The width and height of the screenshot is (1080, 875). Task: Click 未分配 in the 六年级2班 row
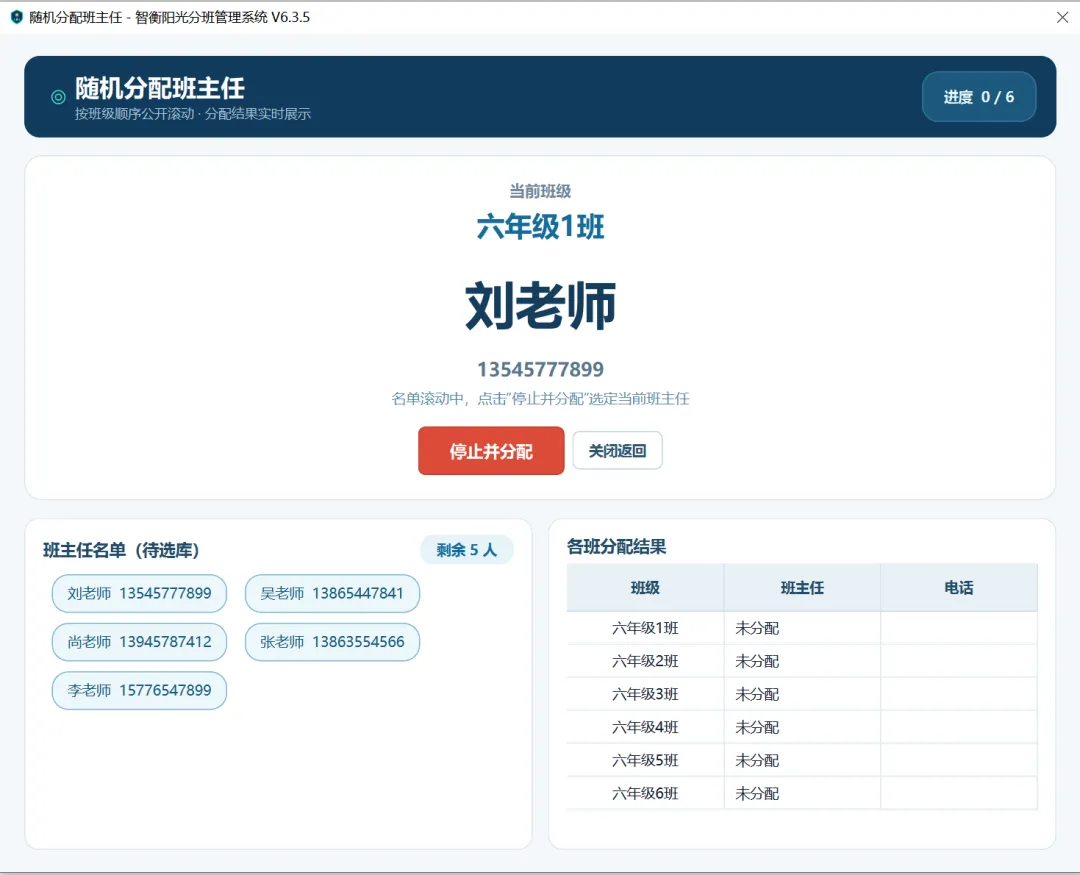[757, 661]
